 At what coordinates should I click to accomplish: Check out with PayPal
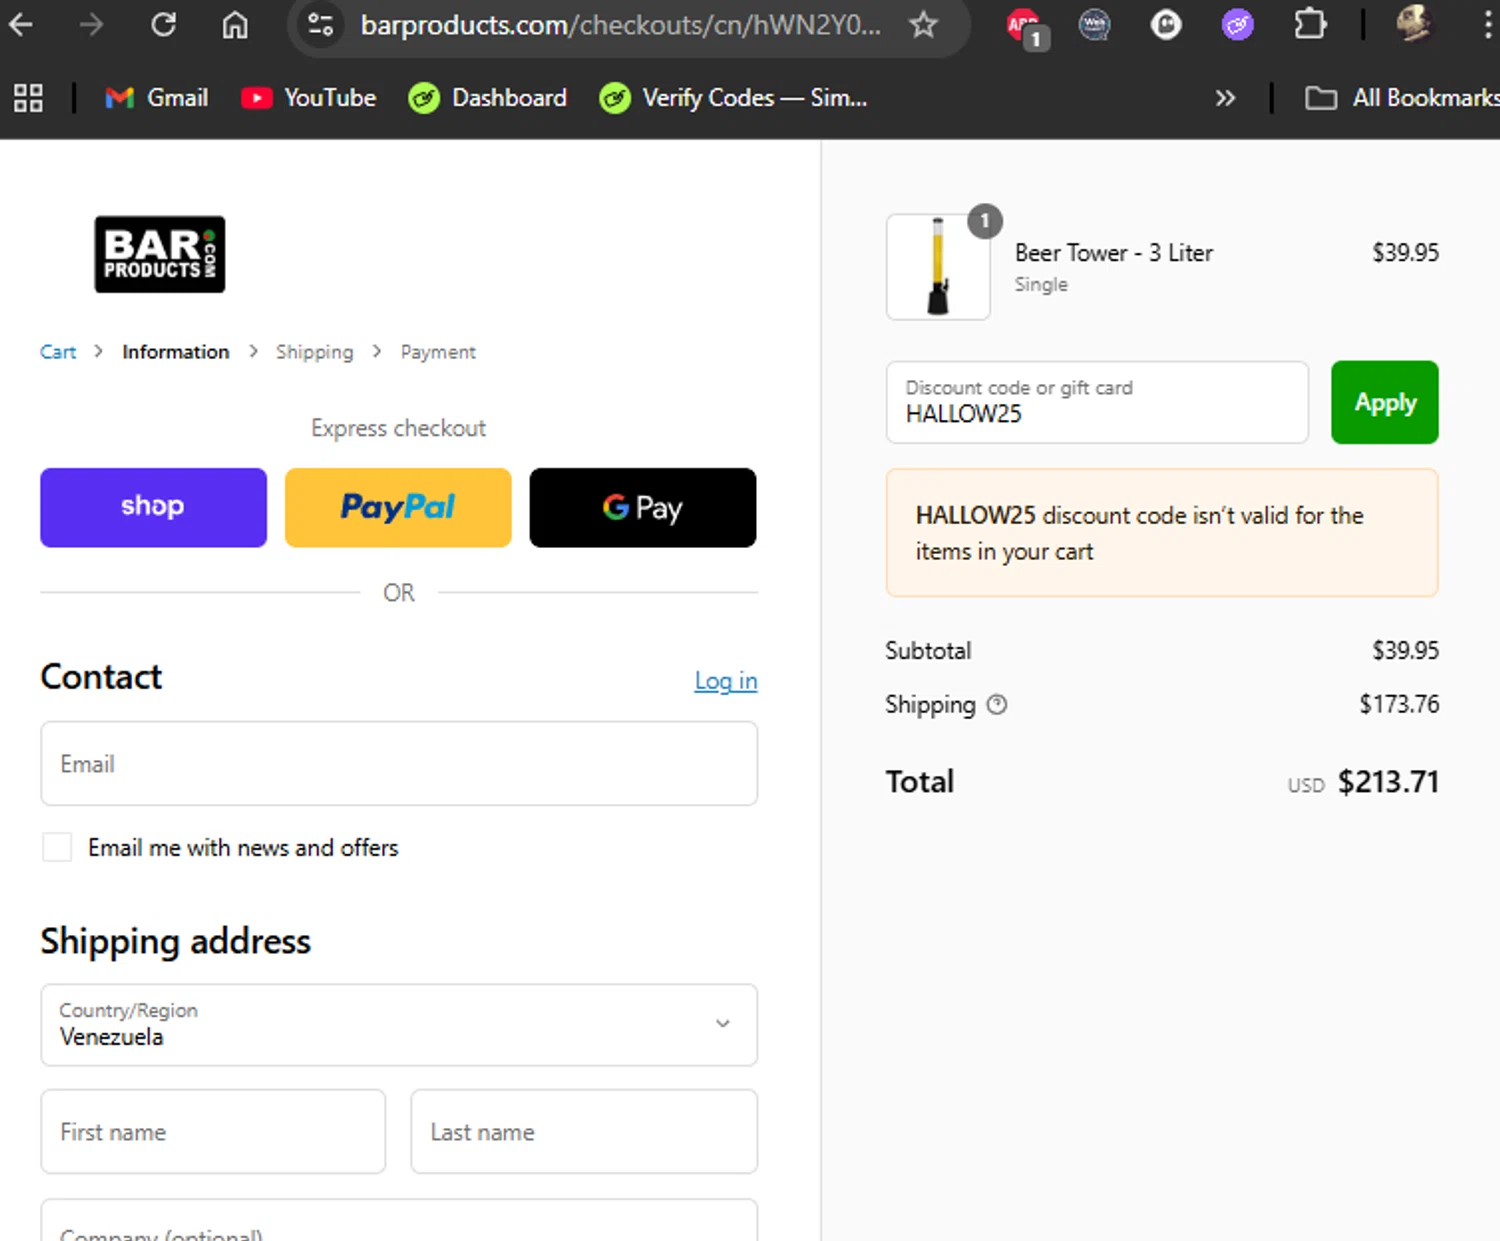(398, 507)
